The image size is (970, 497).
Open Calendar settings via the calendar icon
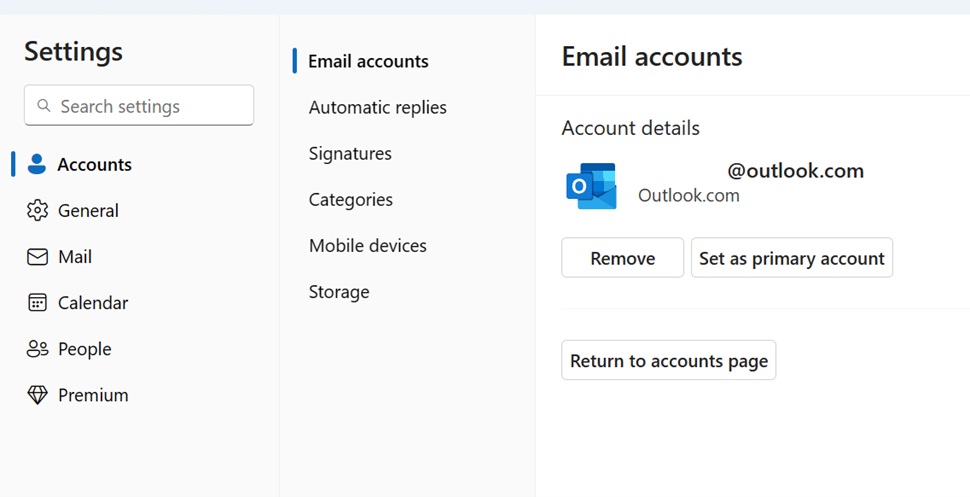click(x=37, y=303)
